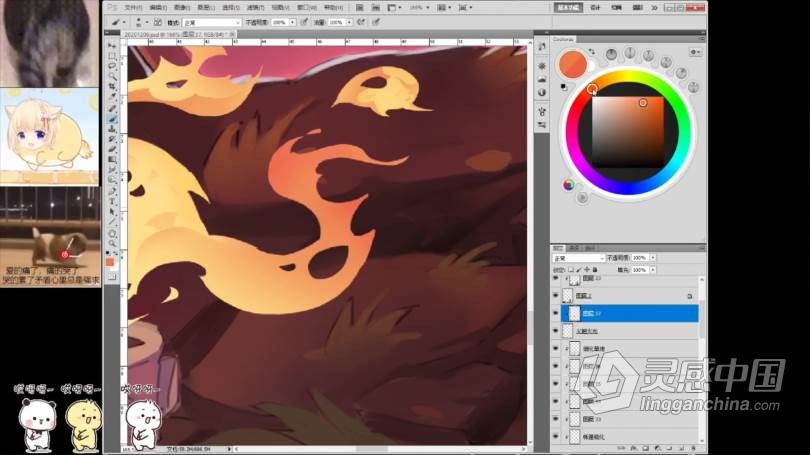Toggle the Brush panel icon in the options bar

tap(158, 23)
